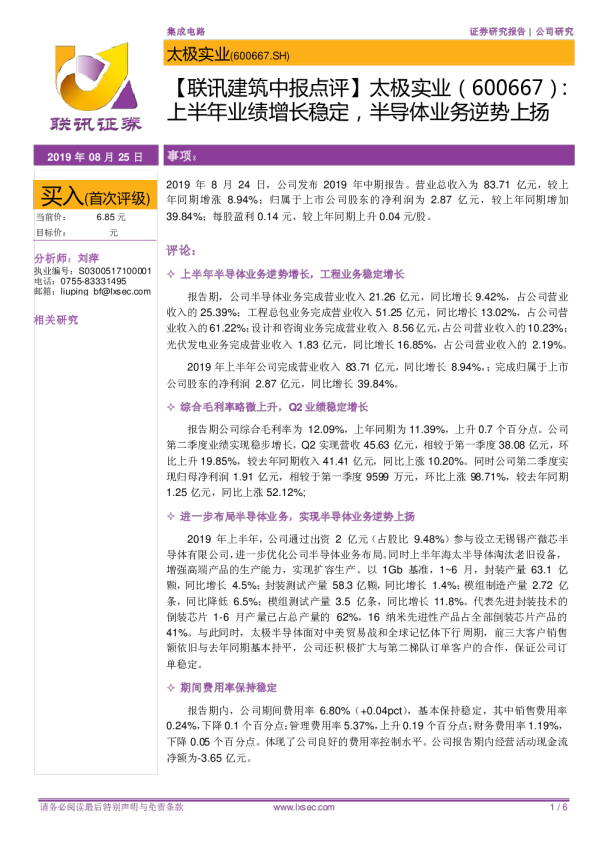Click the paragraph starting 报告期公司综合毛利率为 12.09%
Image resolution: width=596 pixels, height=842 pixels.
[x=367, y=461]
